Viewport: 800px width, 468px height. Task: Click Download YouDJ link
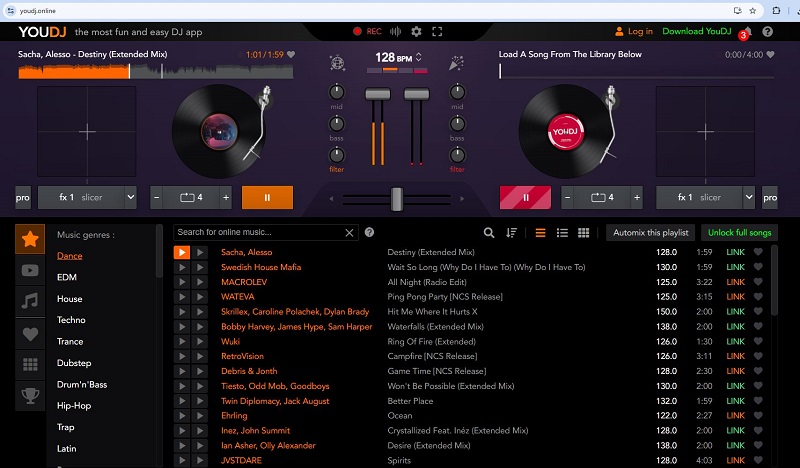(696, 32)
